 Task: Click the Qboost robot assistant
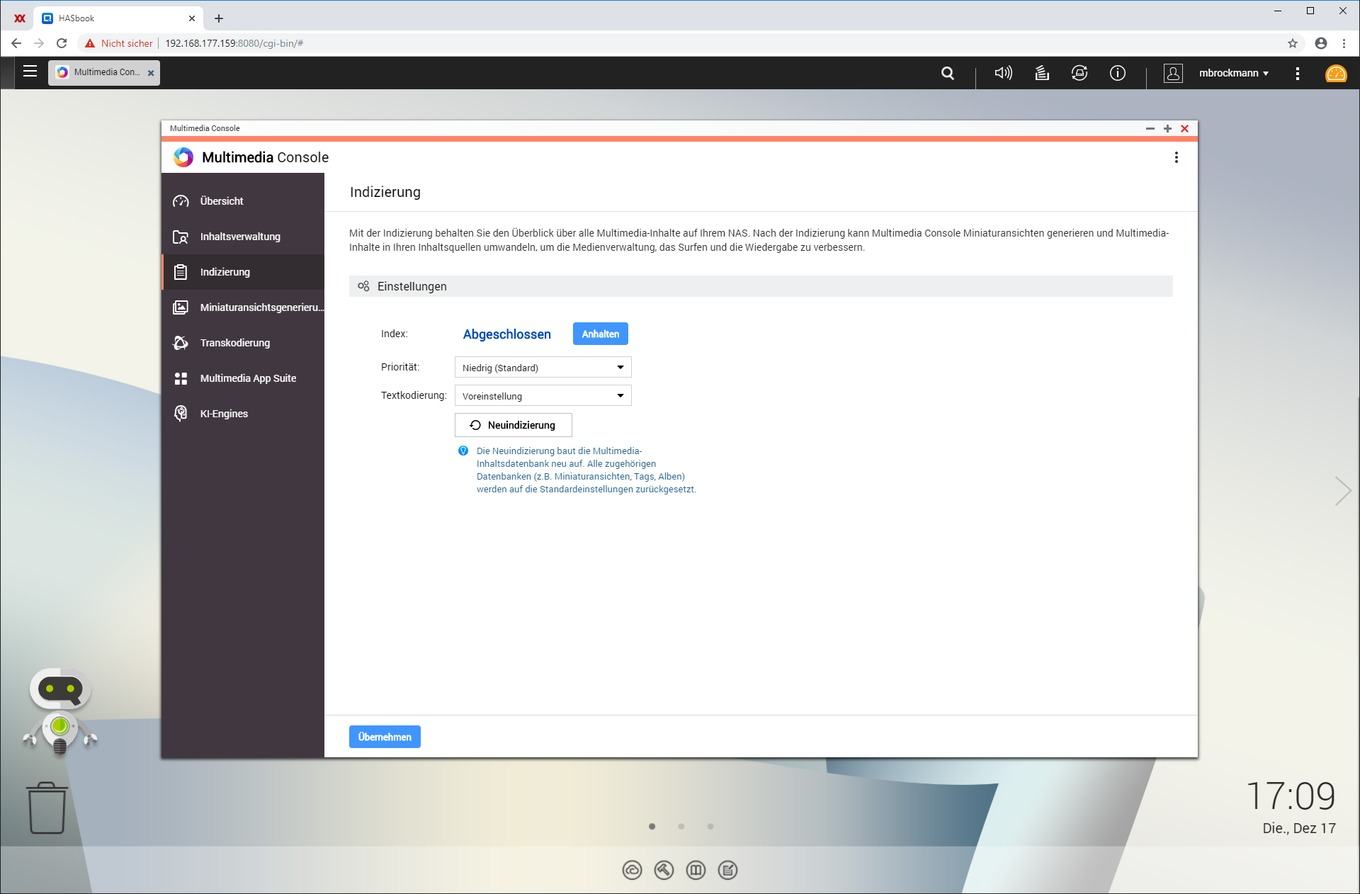[x=60, y=712]
